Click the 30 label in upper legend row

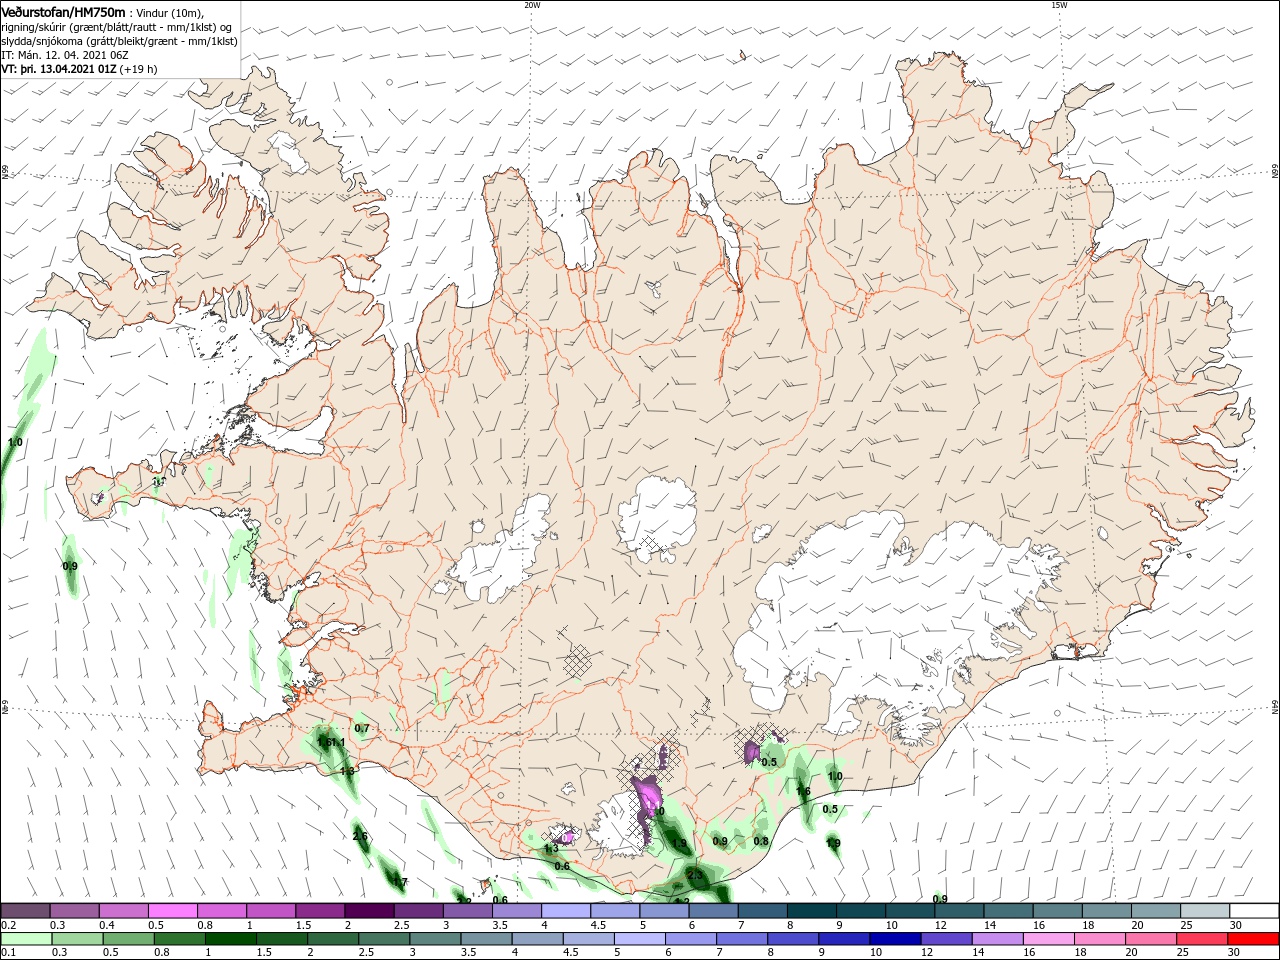pyautogui.click(x=1235, y=925)
